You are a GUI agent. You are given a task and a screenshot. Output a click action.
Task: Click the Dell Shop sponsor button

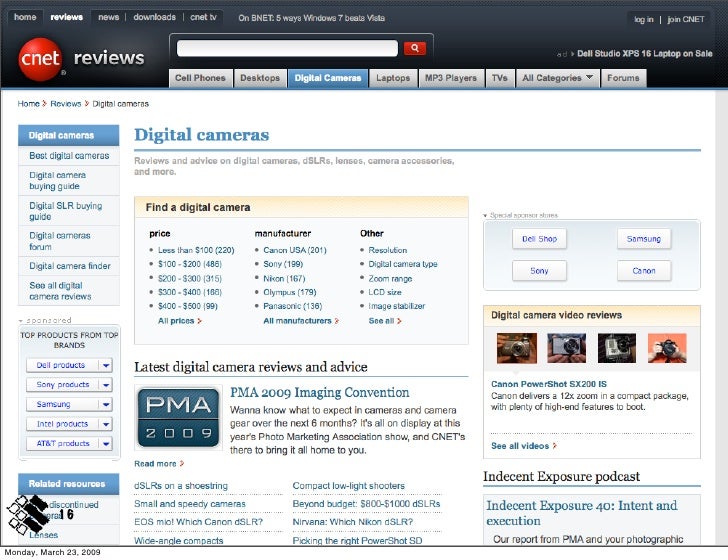pos(539,239)
